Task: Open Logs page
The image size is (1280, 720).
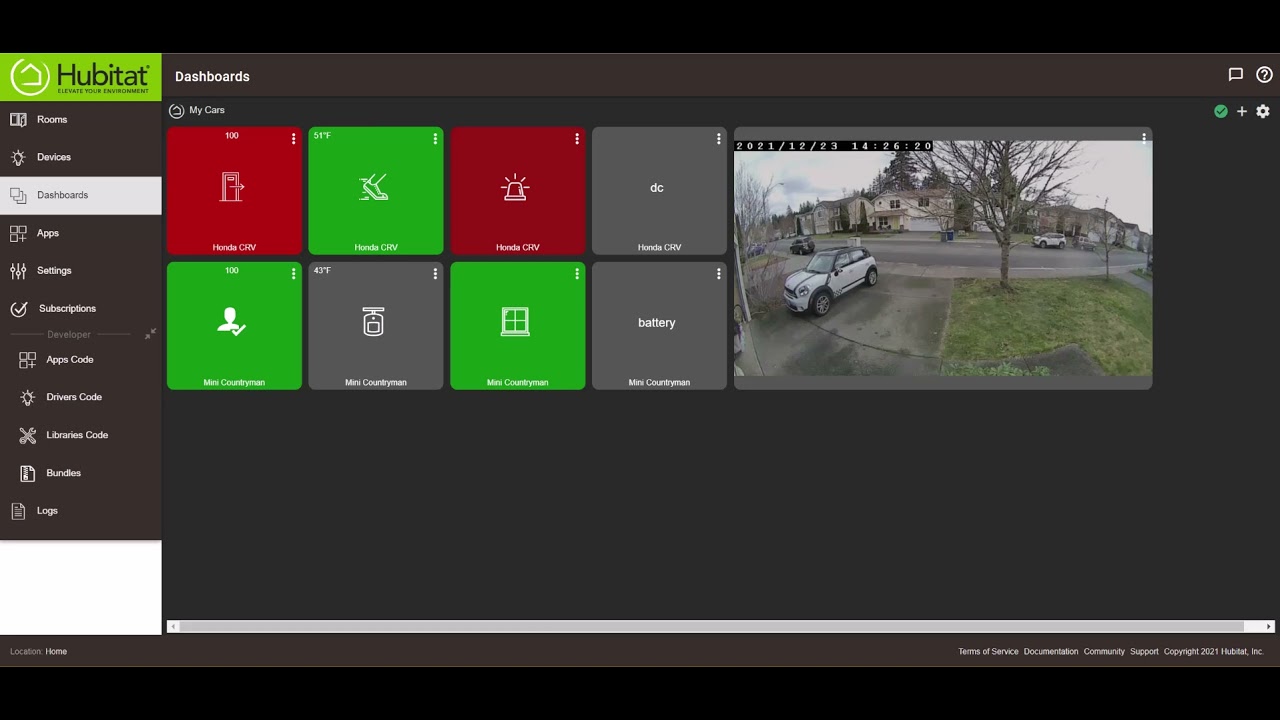Action: [80, 510]
